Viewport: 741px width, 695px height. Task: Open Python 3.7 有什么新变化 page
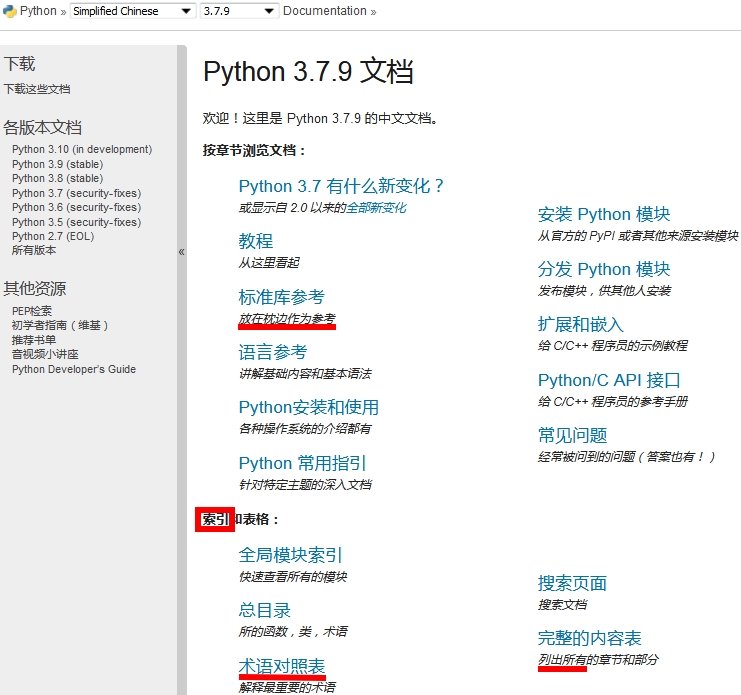pyautogui.click(x=341, y=186)
